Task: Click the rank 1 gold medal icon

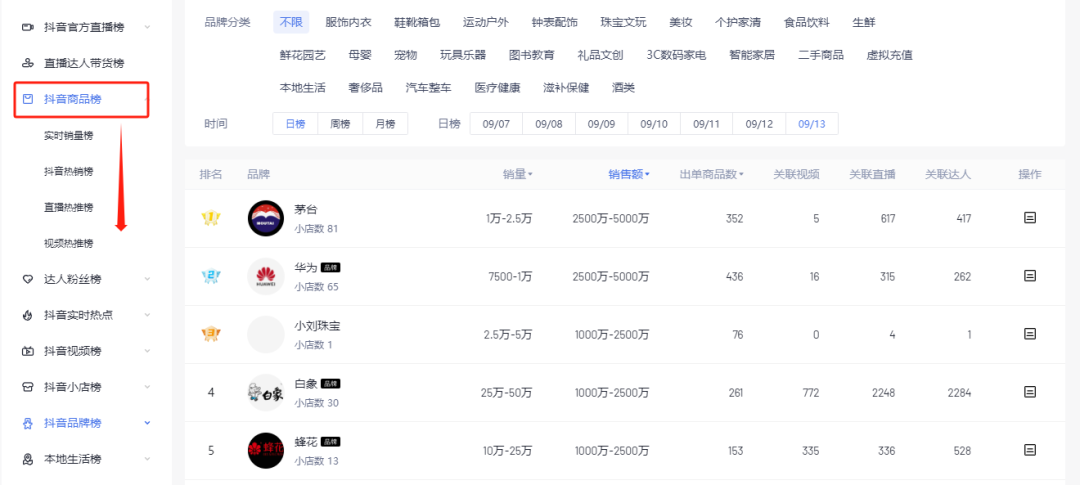Action: pyautogui.click(x=211, y=218)
